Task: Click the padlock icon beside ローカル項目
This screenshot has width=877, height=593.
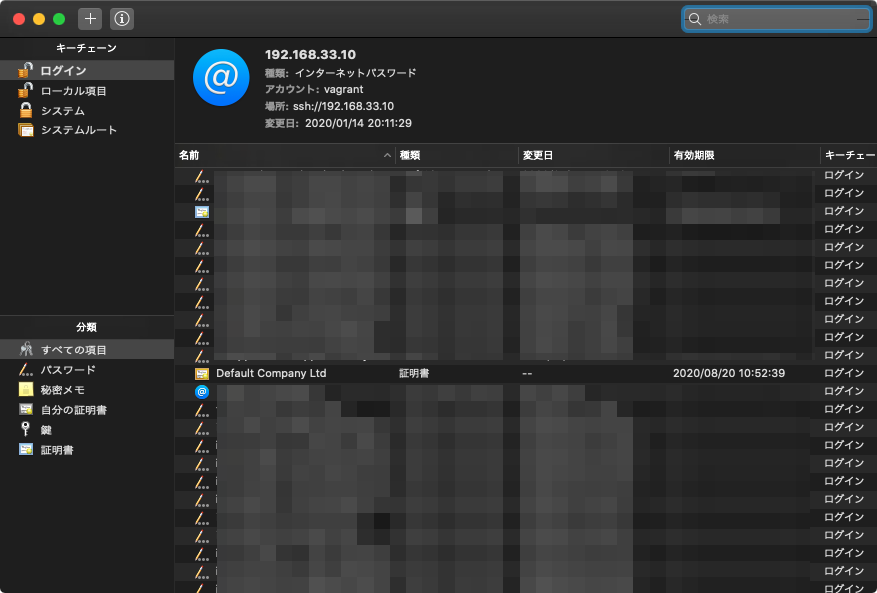Action: 25,90
